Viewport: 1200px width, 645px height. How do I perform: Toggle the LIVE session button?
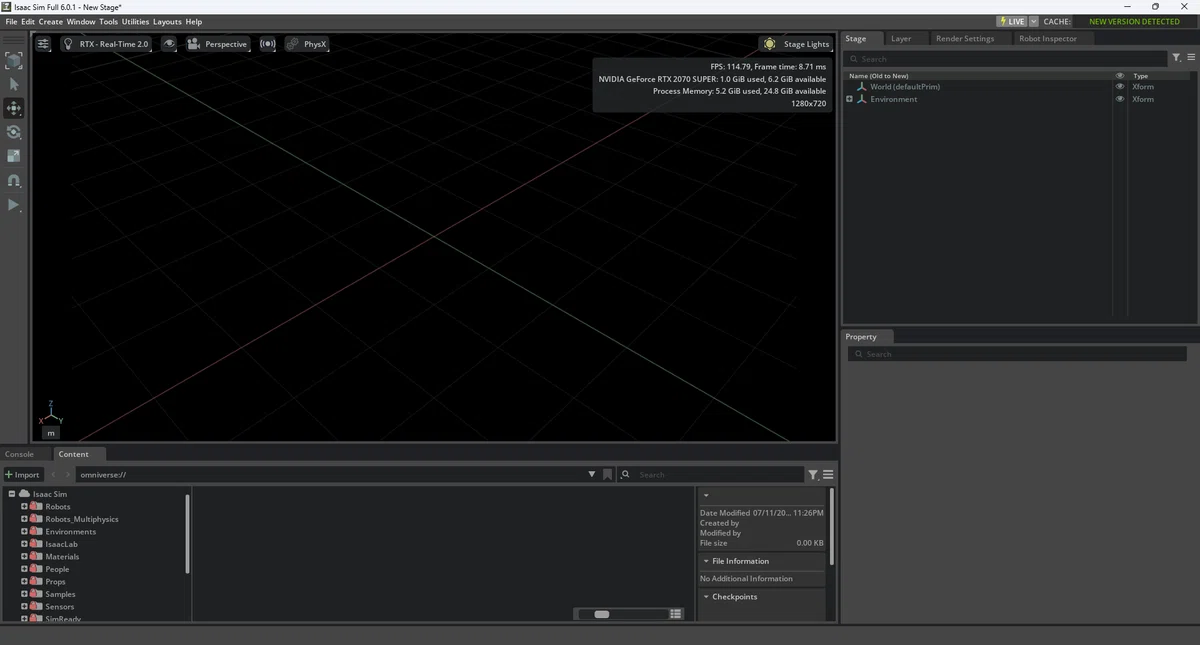[1012, 21]
